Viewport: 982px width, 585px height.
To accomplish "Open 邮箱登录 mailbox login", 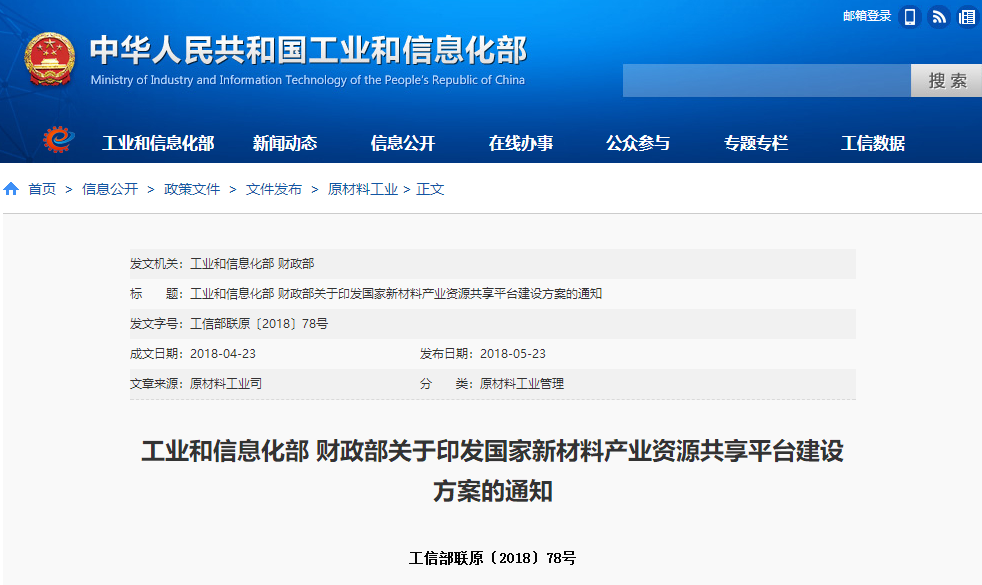I will point(866,16).
